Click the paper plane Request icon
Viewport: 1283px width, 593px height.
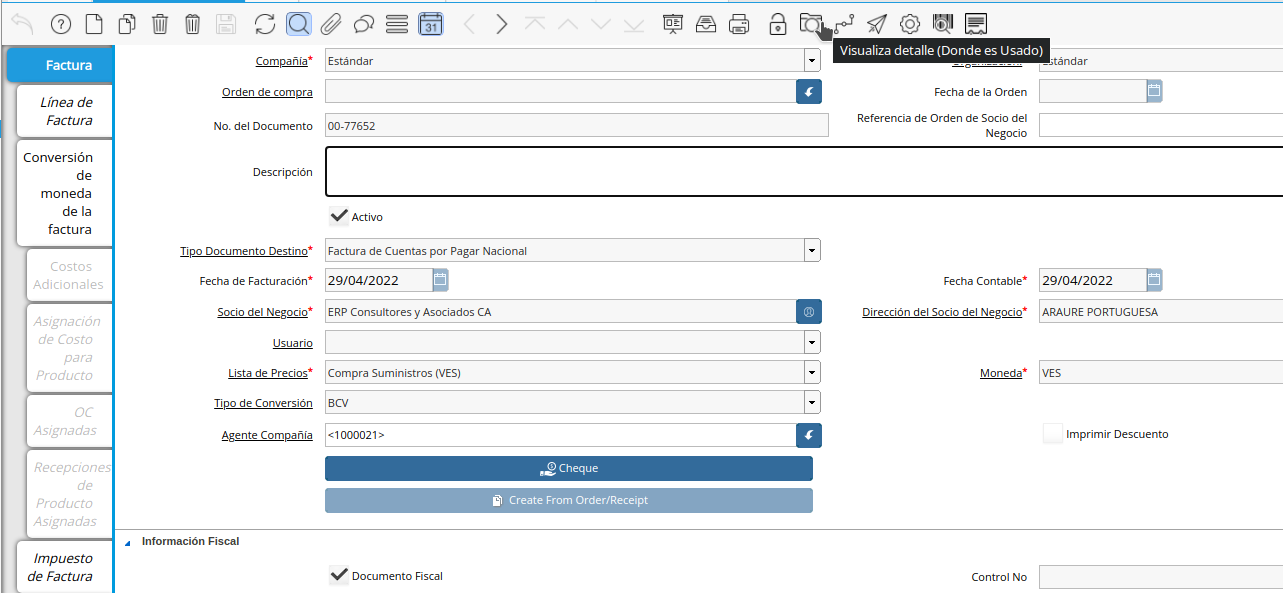click(877, 24)
